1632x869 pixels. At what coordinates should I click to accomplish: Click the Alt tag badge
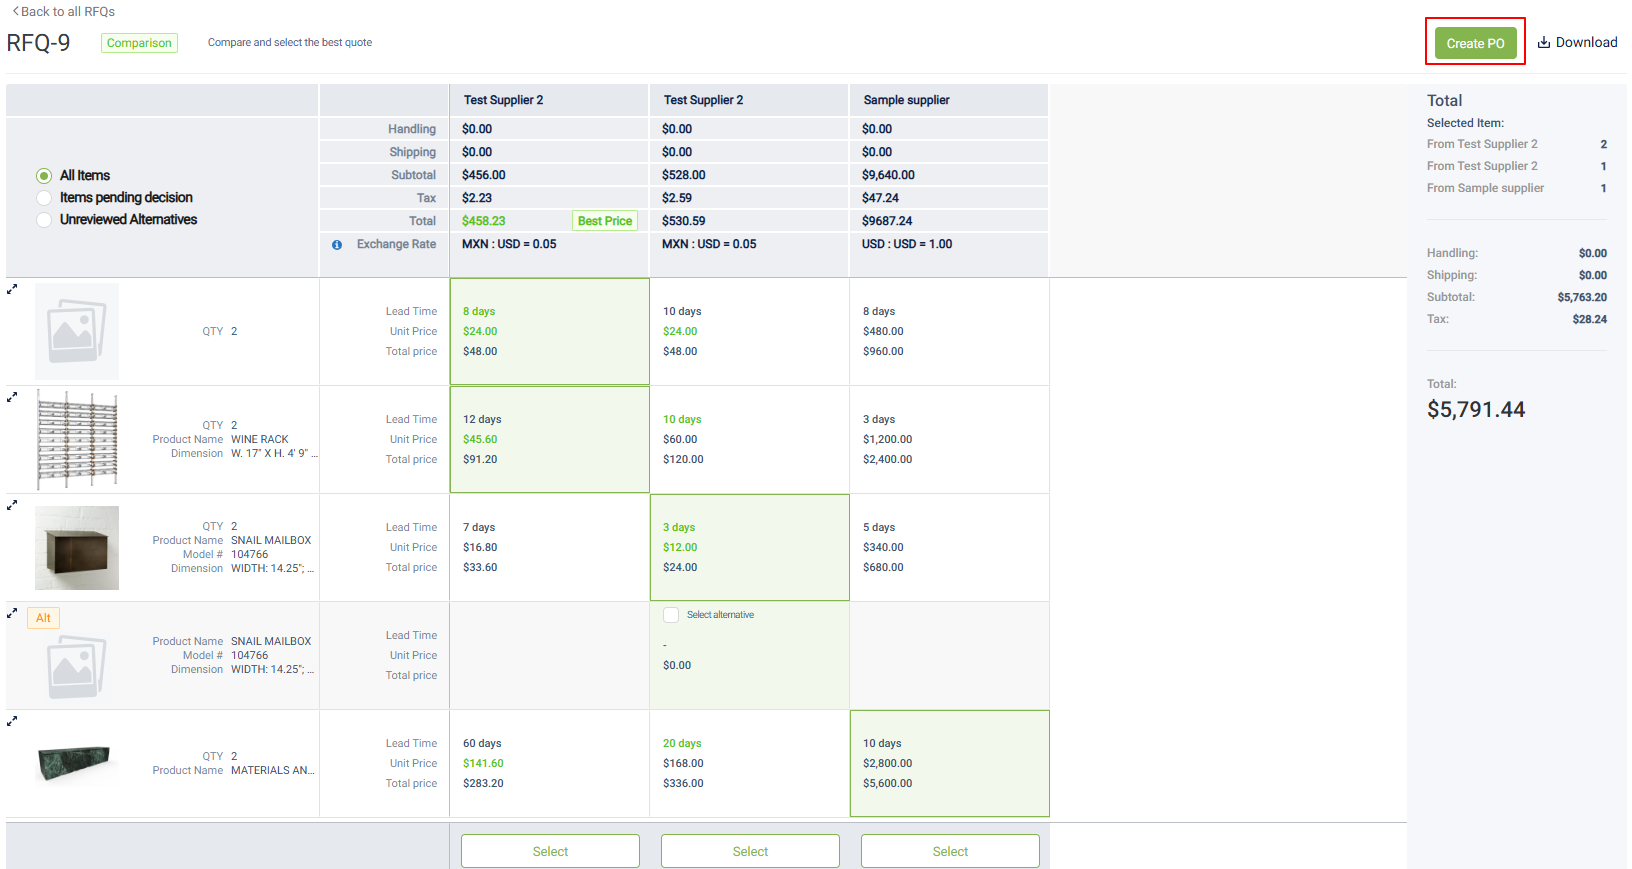click(43, 618)
